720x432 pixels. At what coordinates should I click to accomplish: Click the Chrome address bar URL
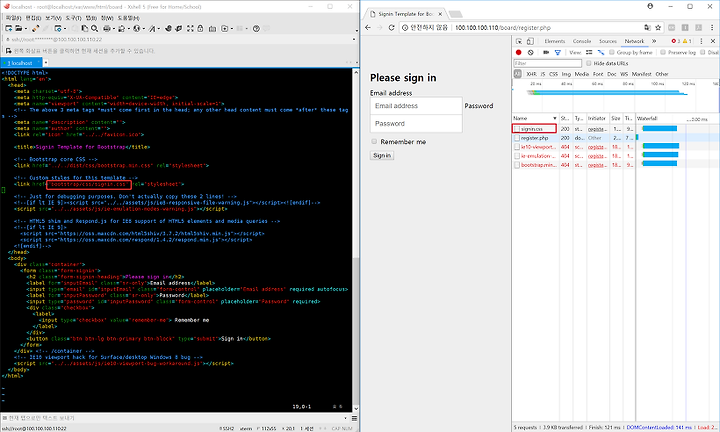503,28
